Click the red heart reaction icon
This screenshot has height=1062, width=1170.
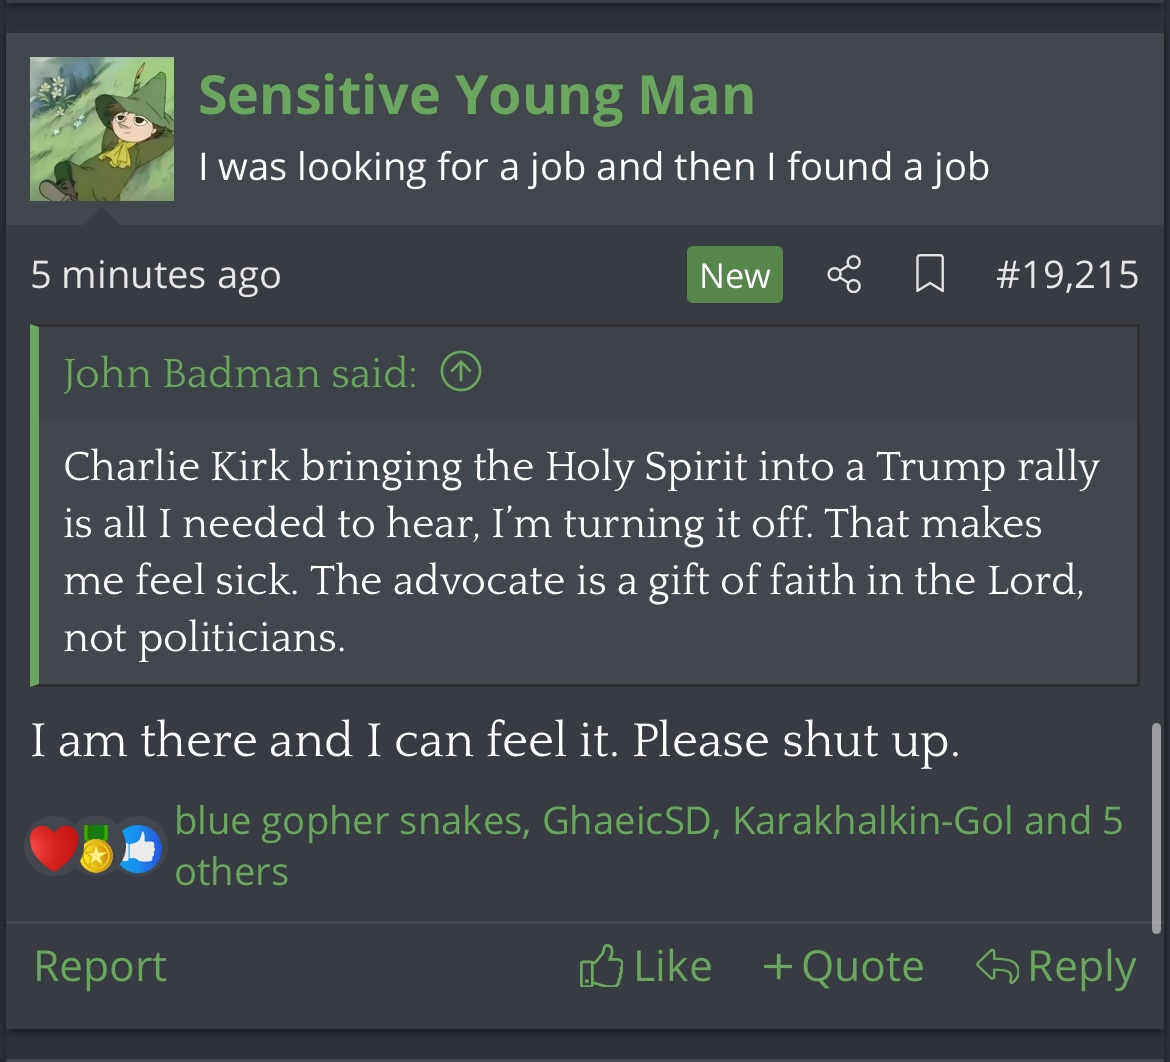click(x=53, y=848)
